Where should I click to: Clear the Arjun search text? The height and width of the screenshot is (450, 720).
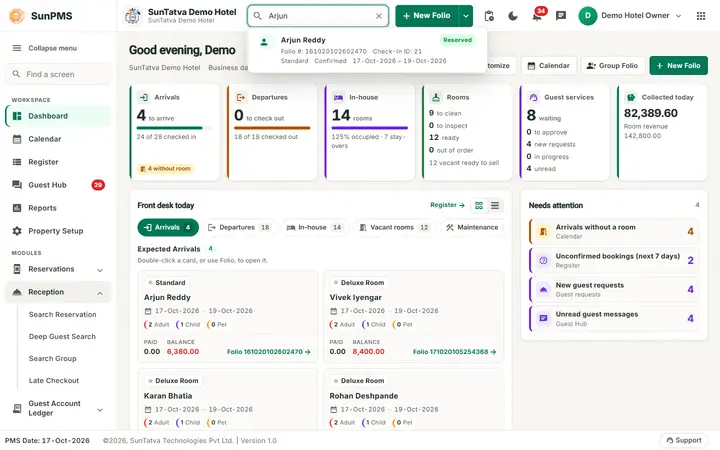[379, 16]
